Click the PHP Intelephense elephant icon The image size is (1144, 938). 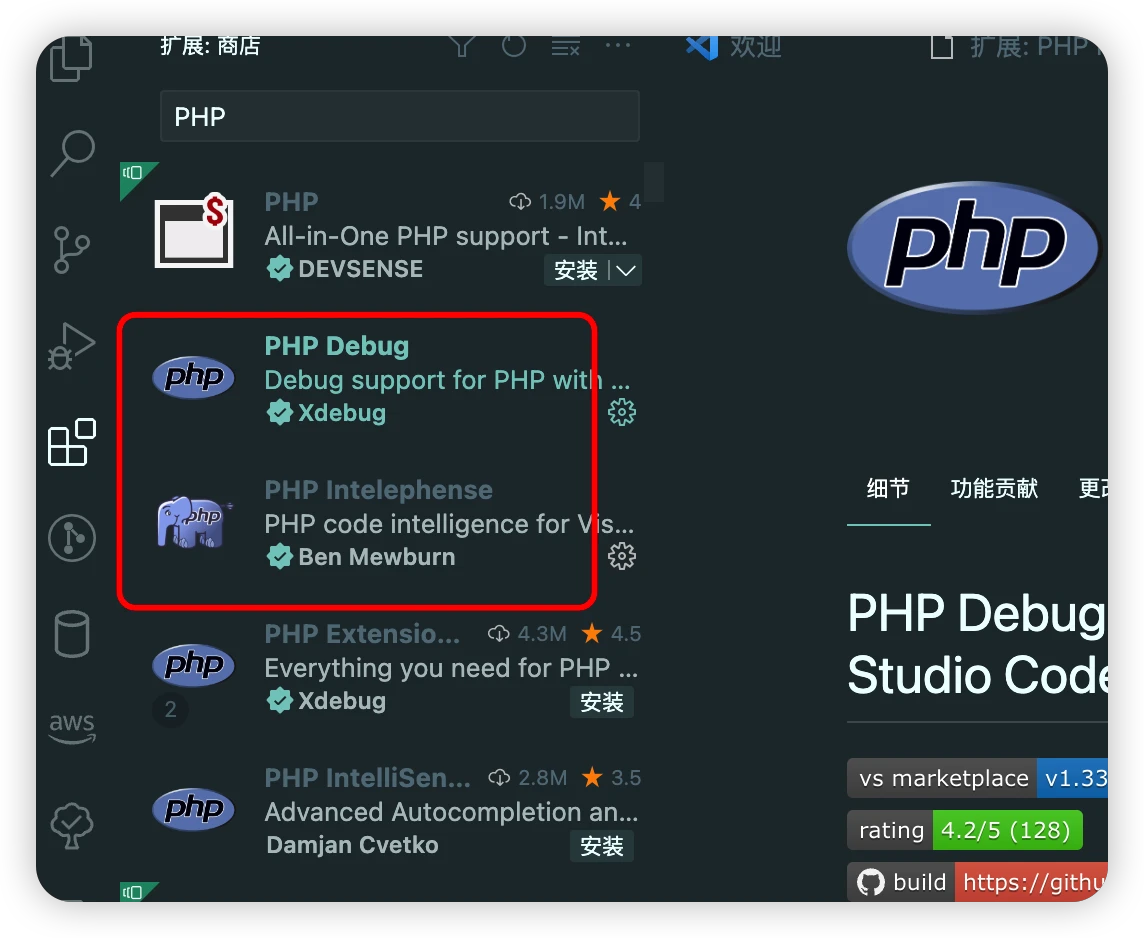point(194,522)
